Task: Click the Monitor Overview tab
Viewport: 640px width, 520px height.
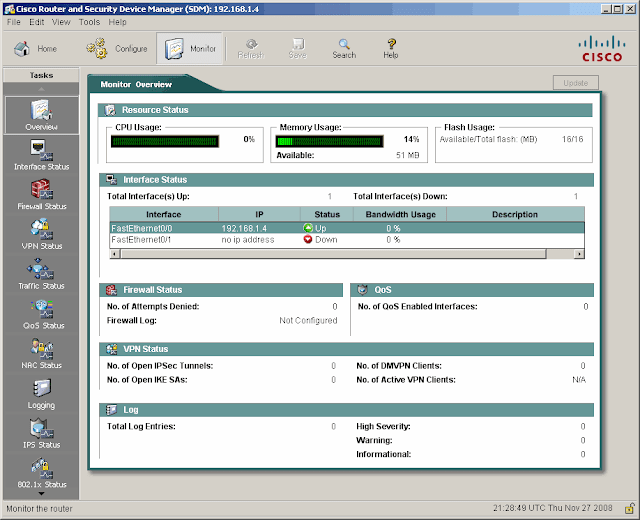Action: (x=136, y=84)
